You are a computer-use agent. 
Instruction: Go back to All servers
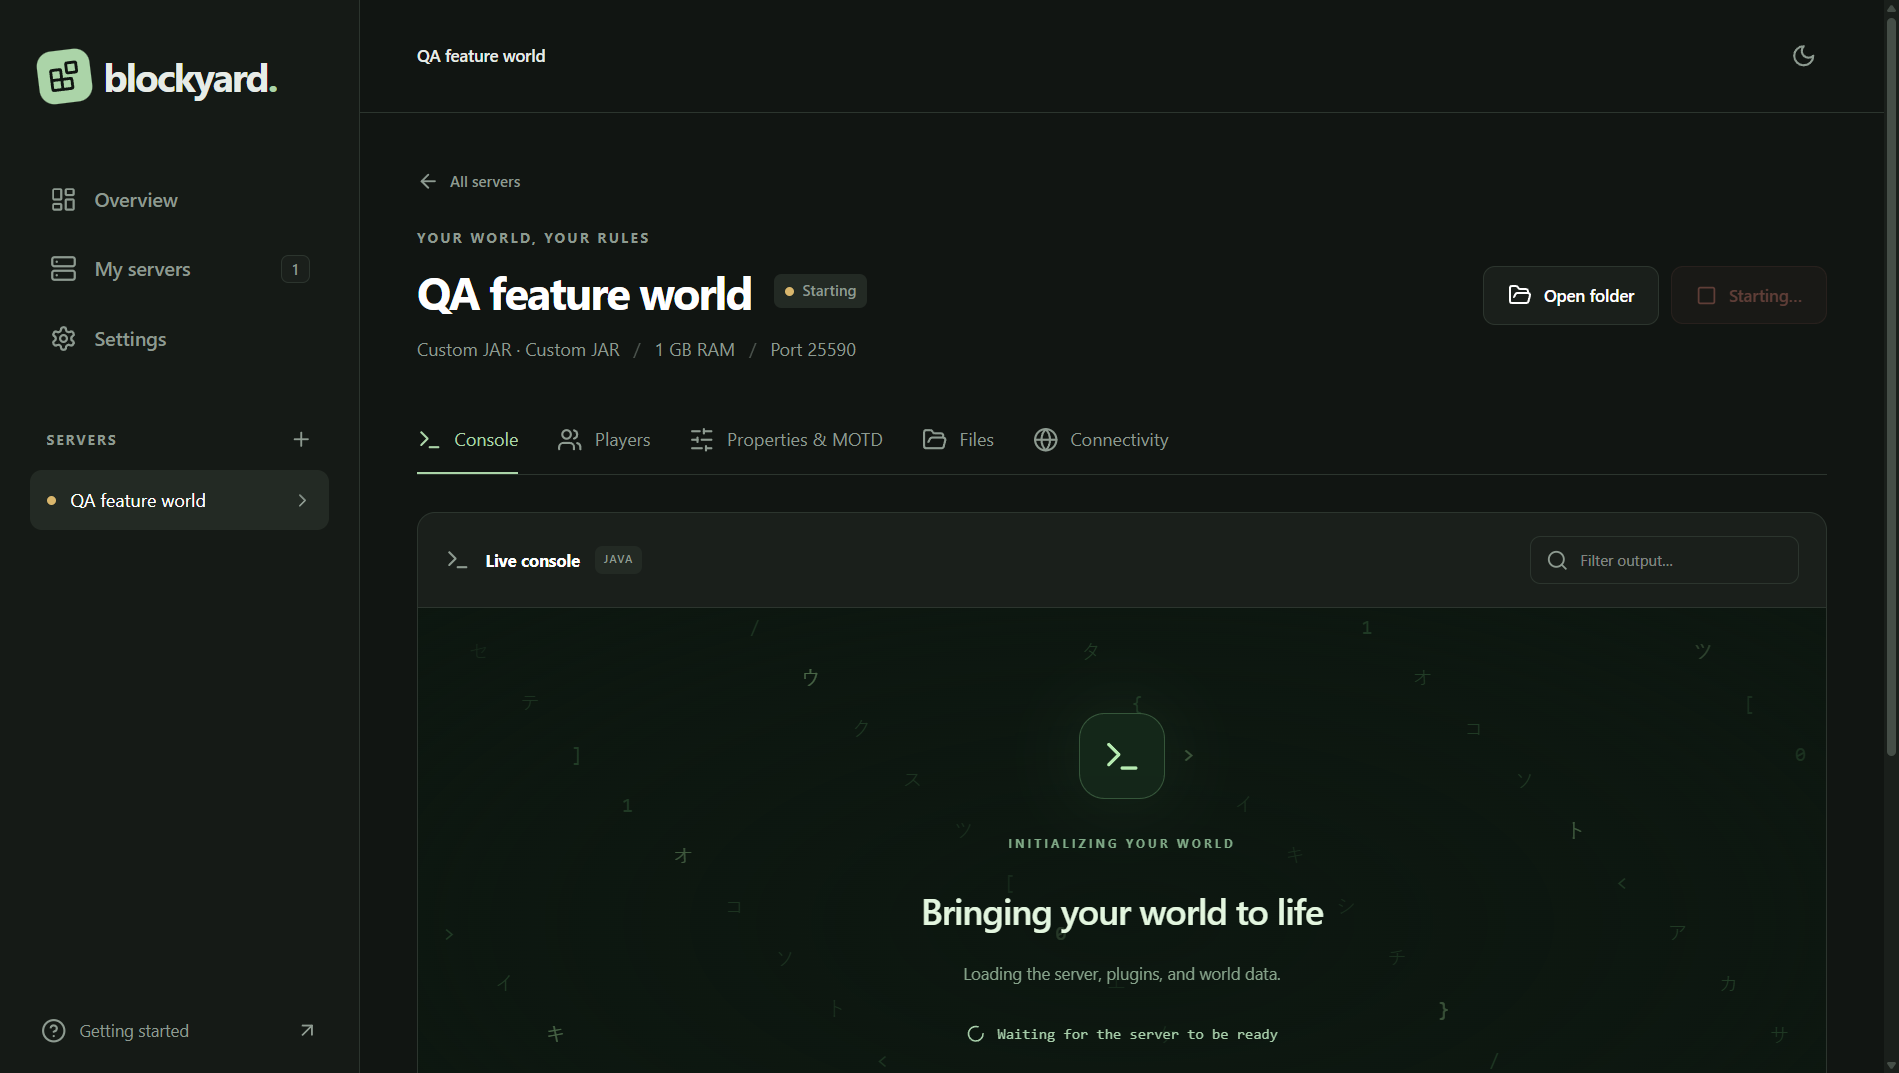[469, 181]
